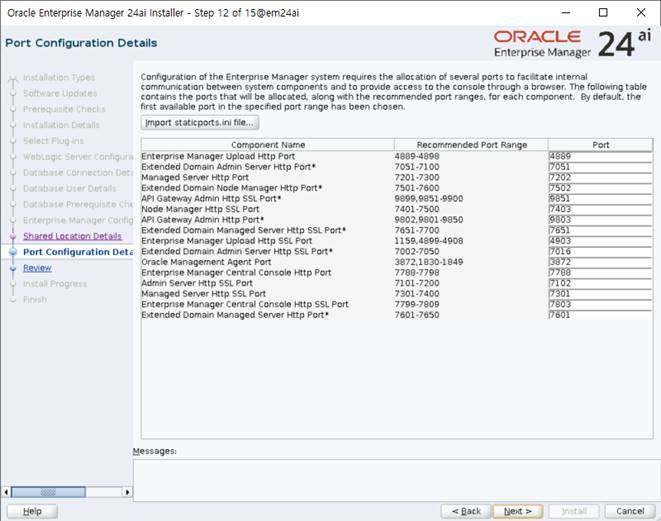
Task: Edit the Extended Domain Managed Server Http SSL Port field 7651
Action: [x=600, y=230]
